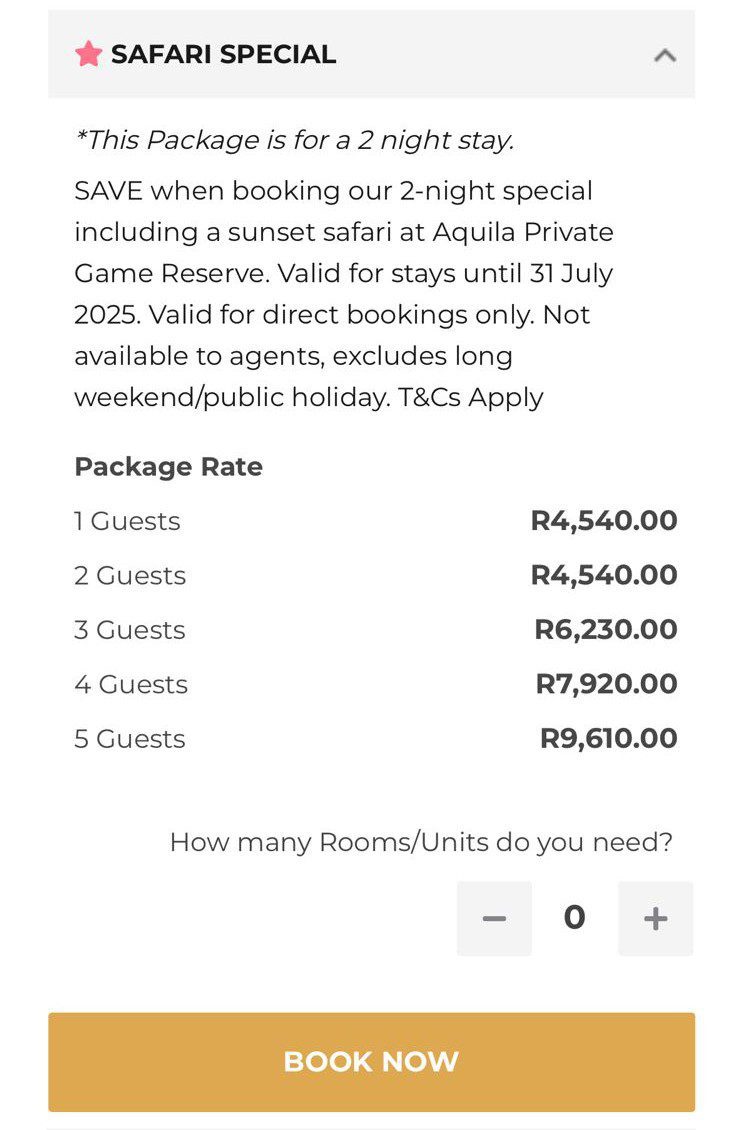
Task: Select the 5 Guests rate row
Action: [375, 739]
